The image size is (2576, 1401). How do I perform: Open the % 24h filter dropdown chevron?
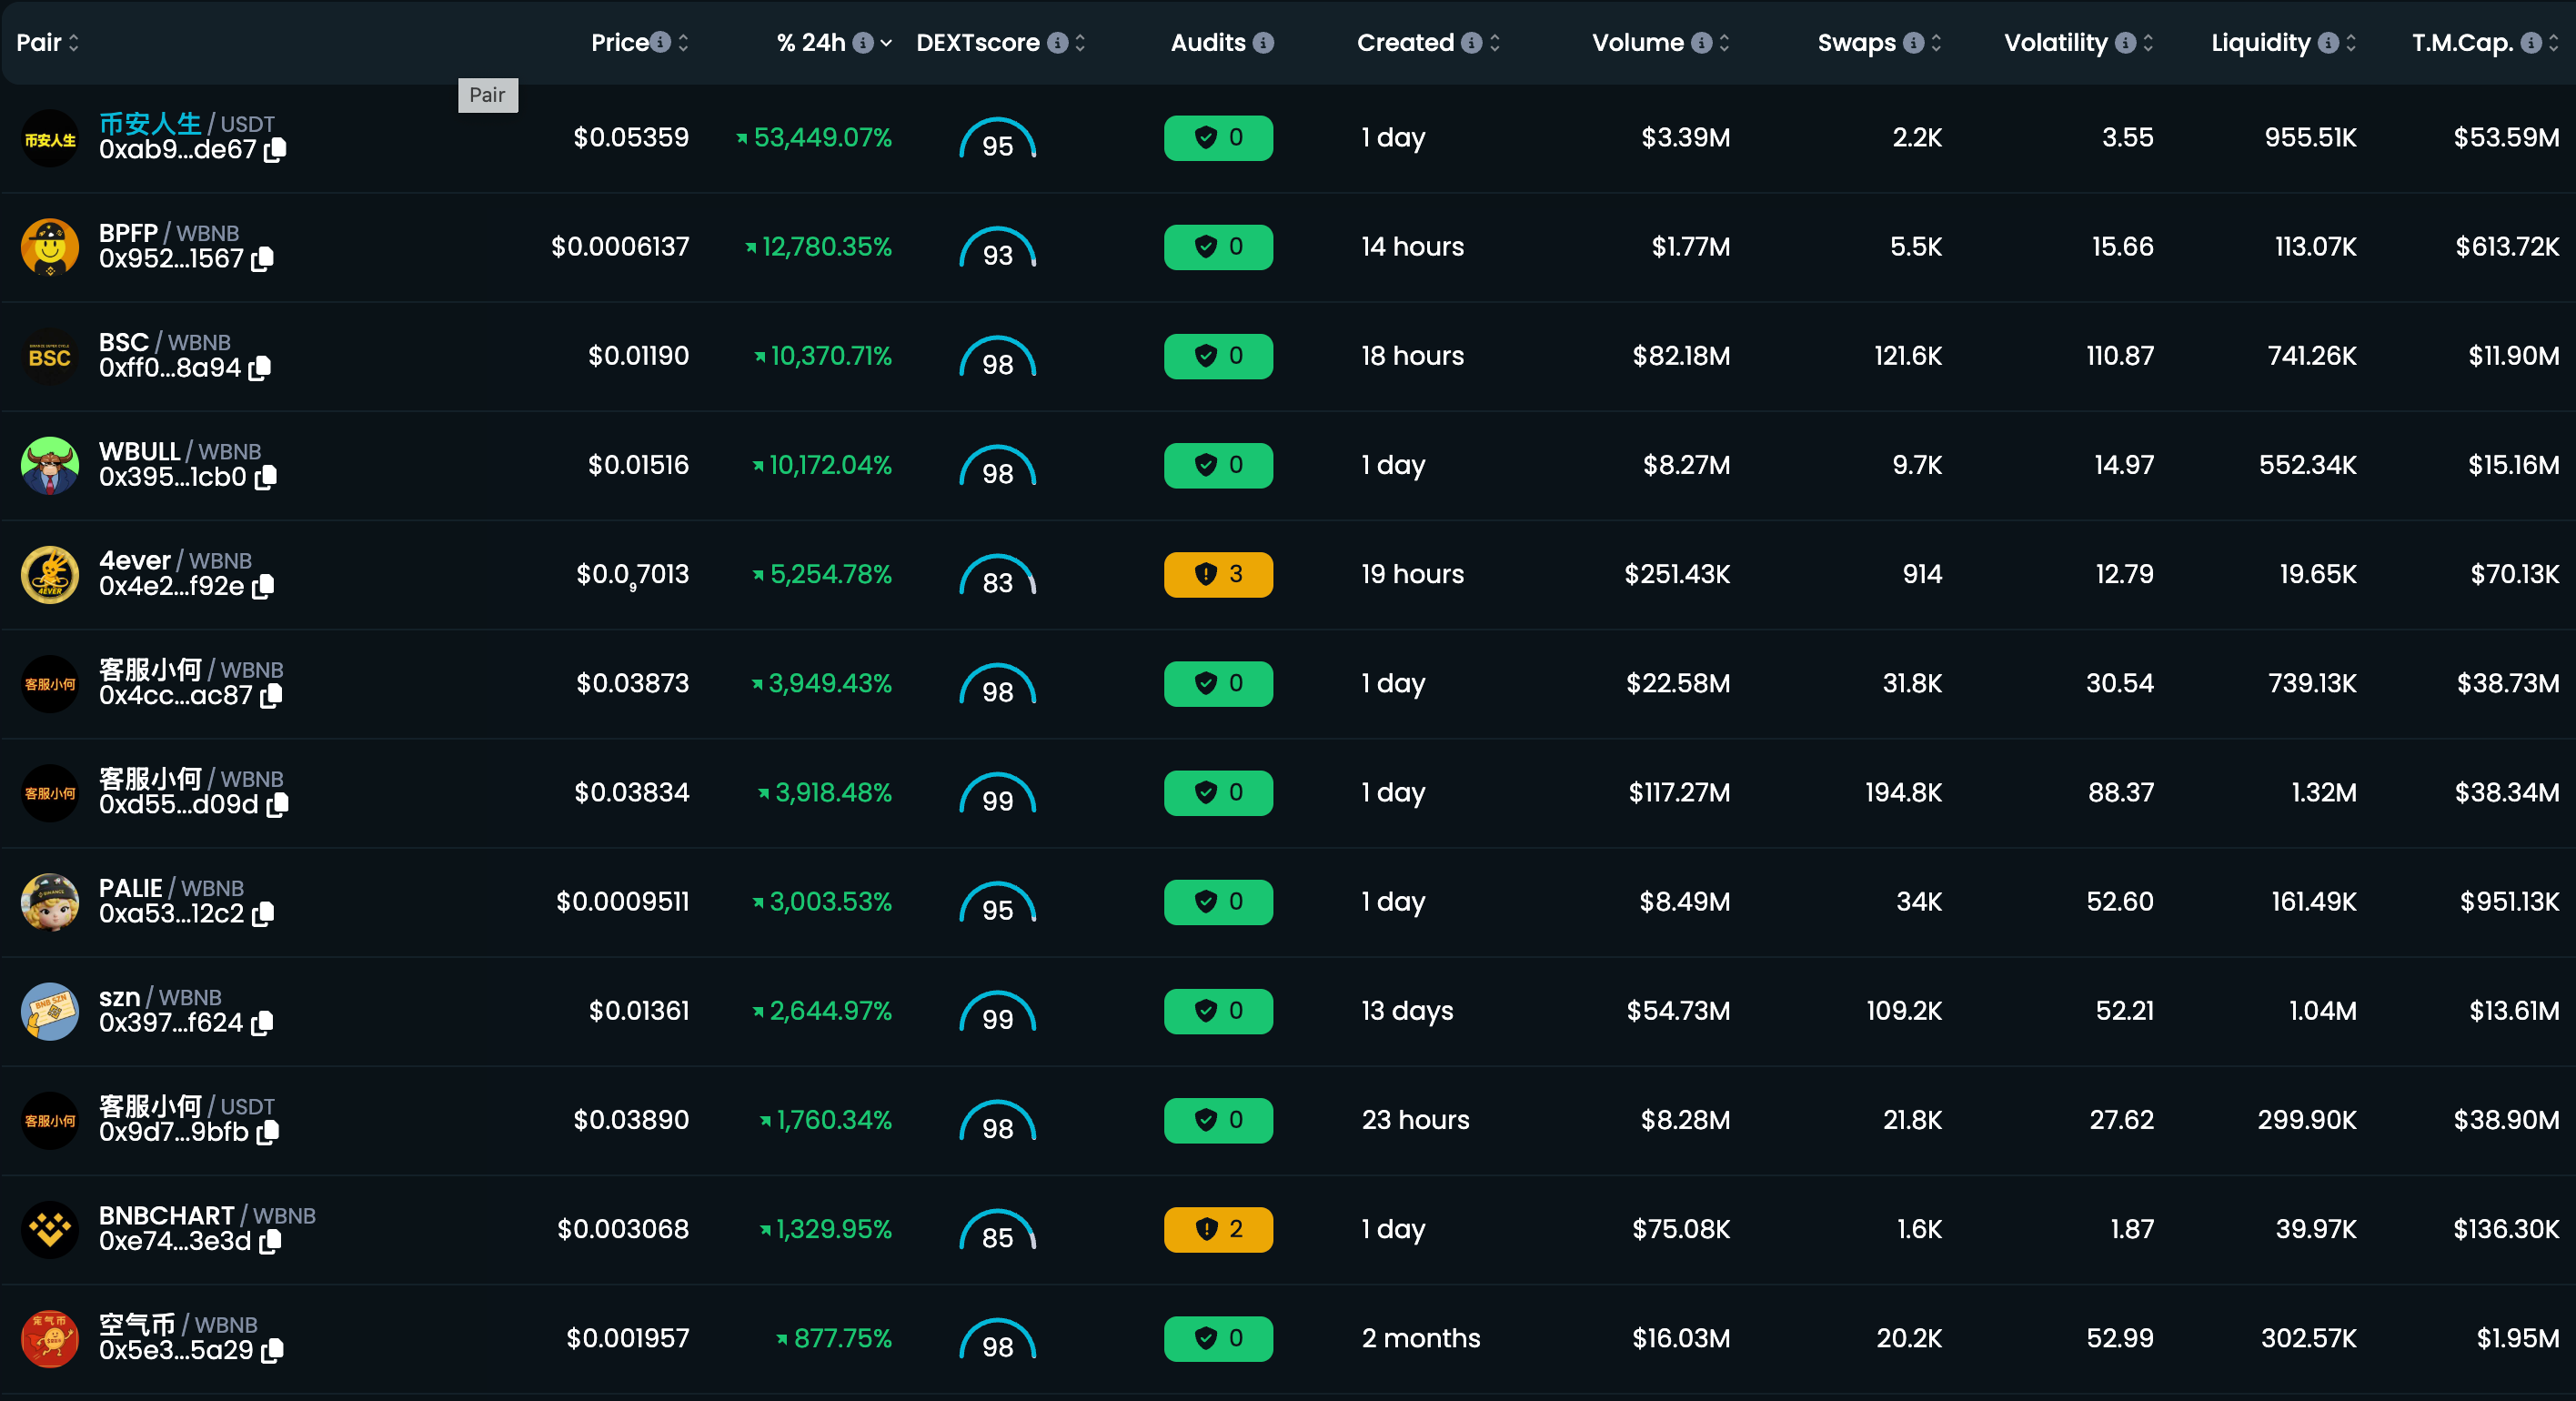pos(884,42)
